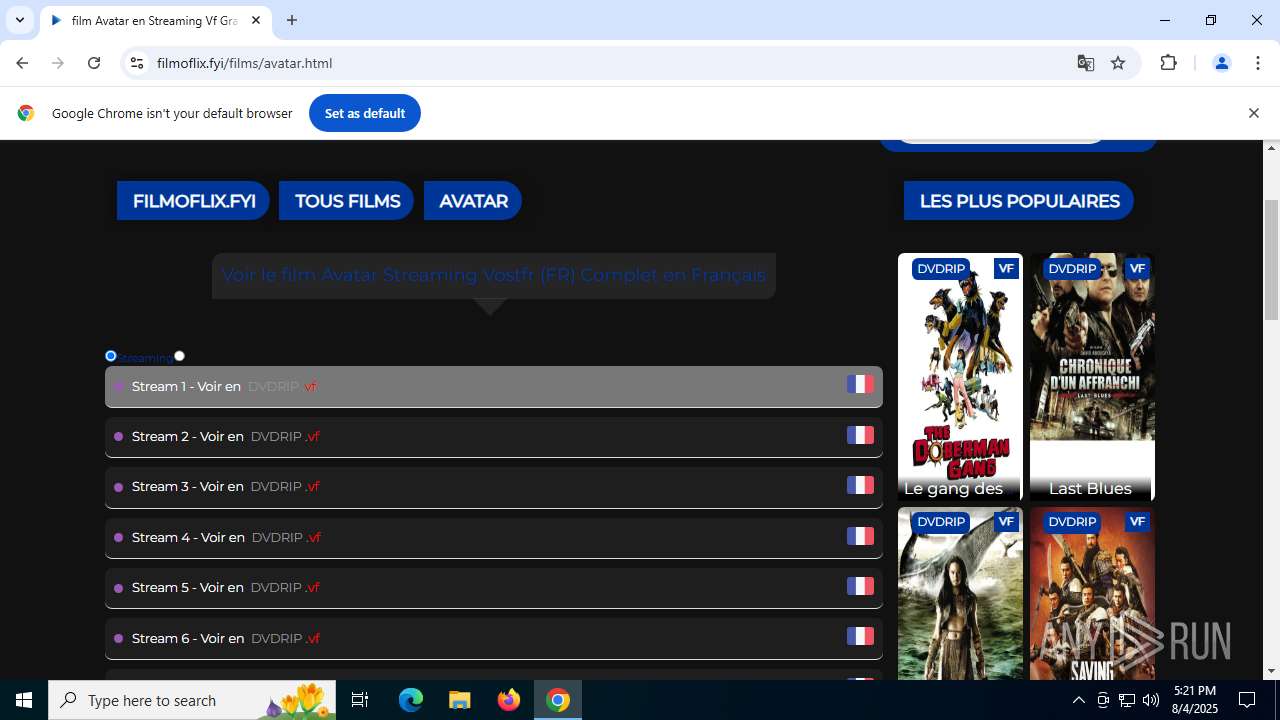1280x720 pixels.
Task: Click DVDRIP badge on Doberman Gang poster
Action: (941, 268)
